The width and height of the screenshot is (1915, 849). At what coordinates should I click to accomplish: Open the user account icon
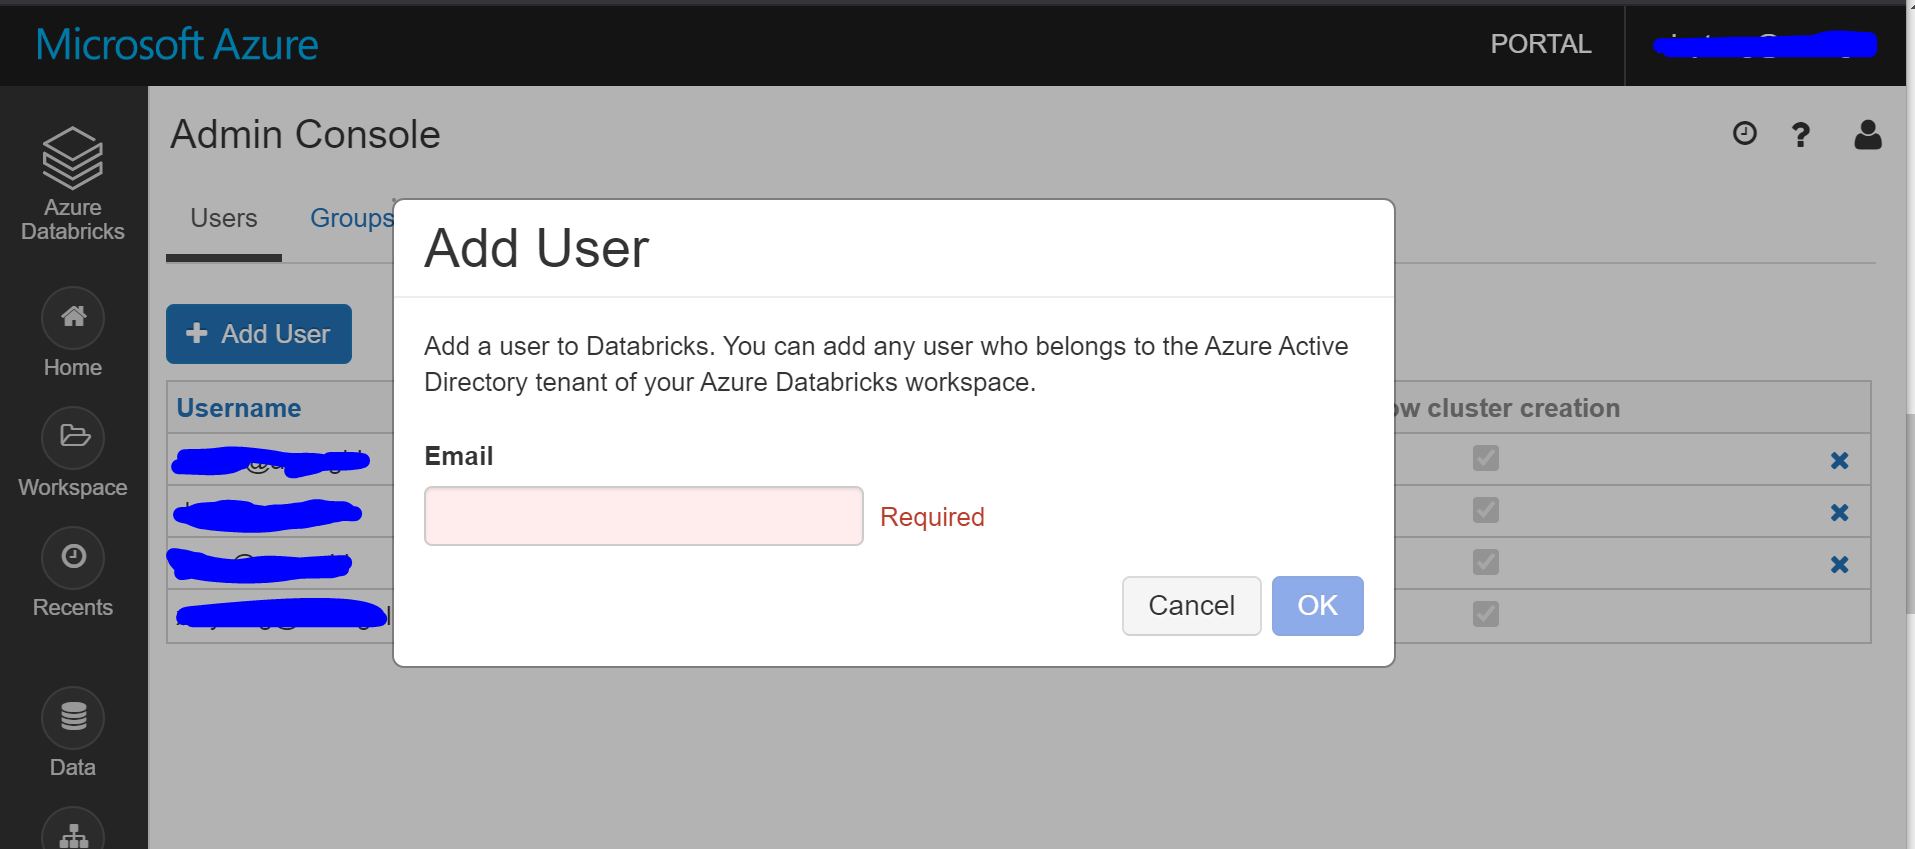click(1868, 134)
